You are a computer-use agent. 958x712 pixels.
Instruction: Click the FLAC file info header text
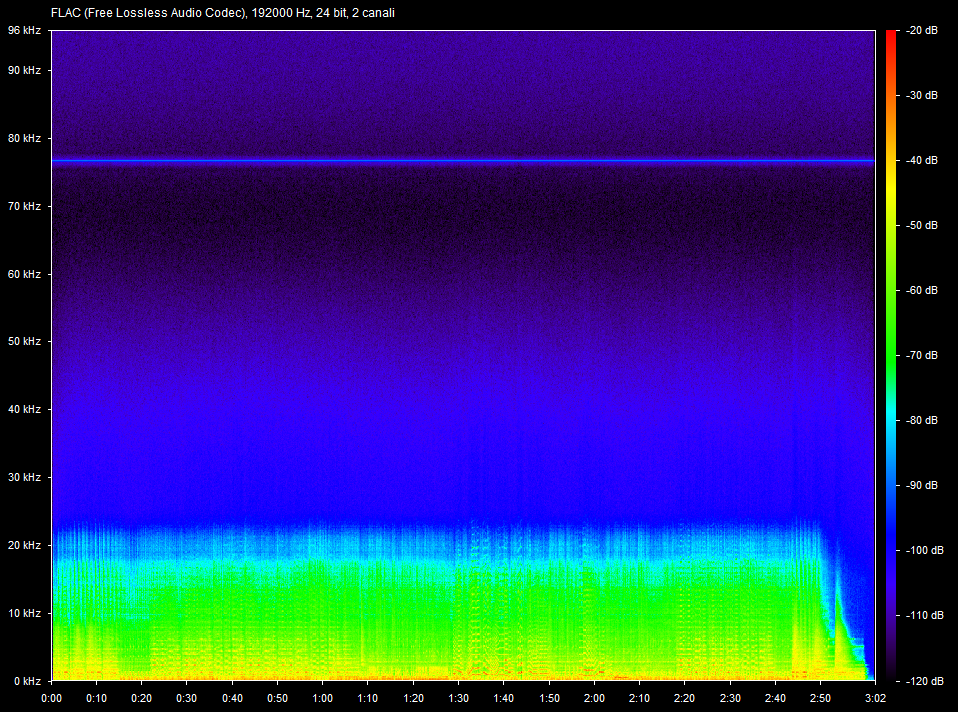pyautogui.click(x=223, y=13)
